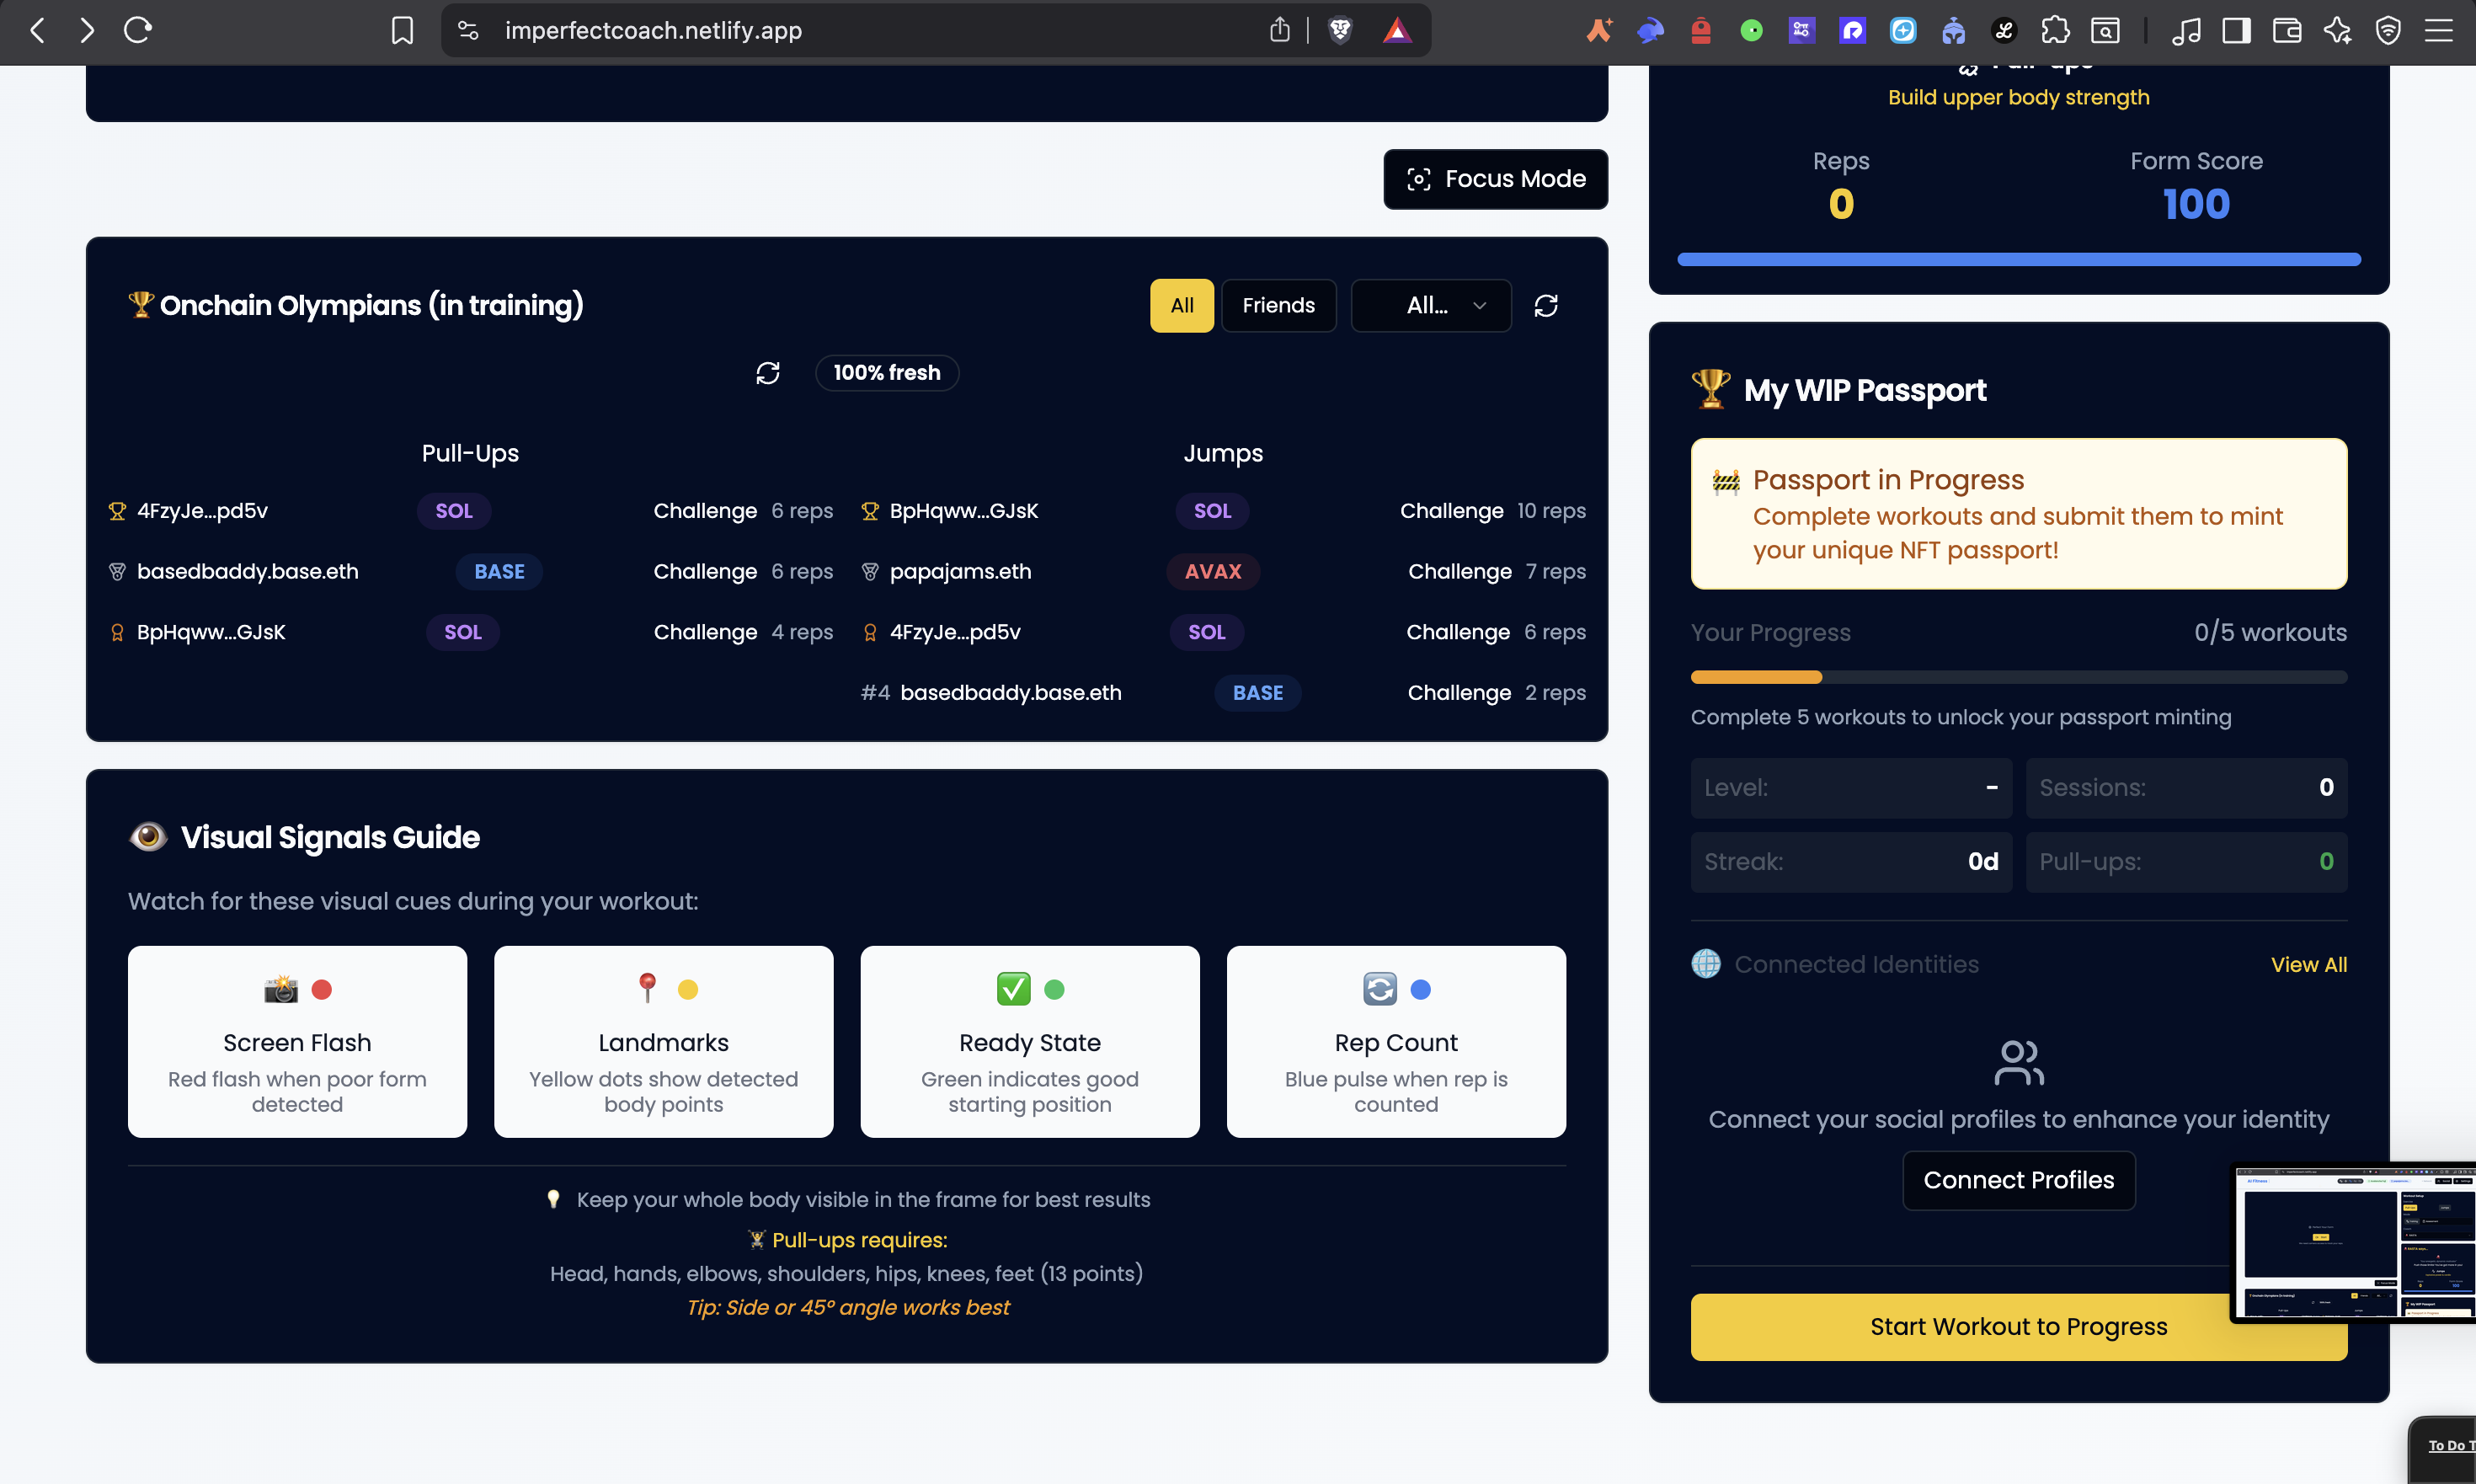Toggle the browser sidebar panel icon
Viewport: 2476px width, 1484px height.
tap(2236, 30)
